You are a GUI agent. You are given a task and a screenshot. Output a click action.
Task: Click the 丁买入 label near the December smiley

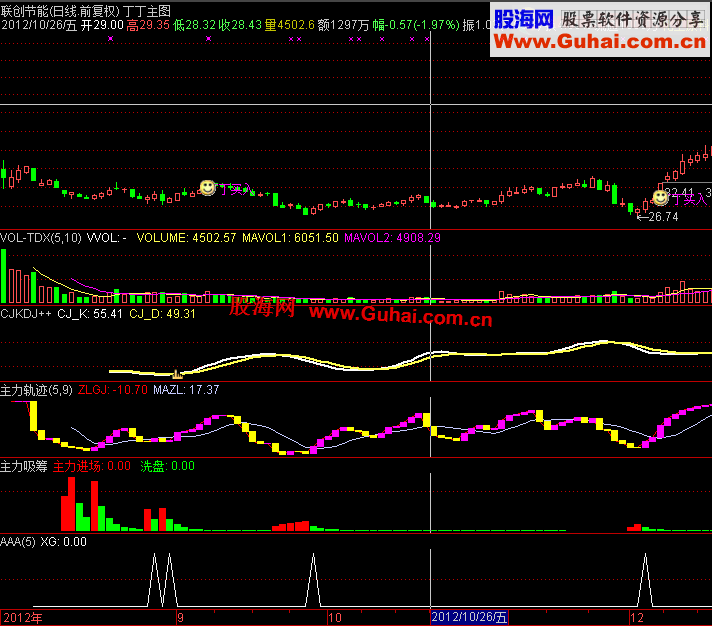689,199
